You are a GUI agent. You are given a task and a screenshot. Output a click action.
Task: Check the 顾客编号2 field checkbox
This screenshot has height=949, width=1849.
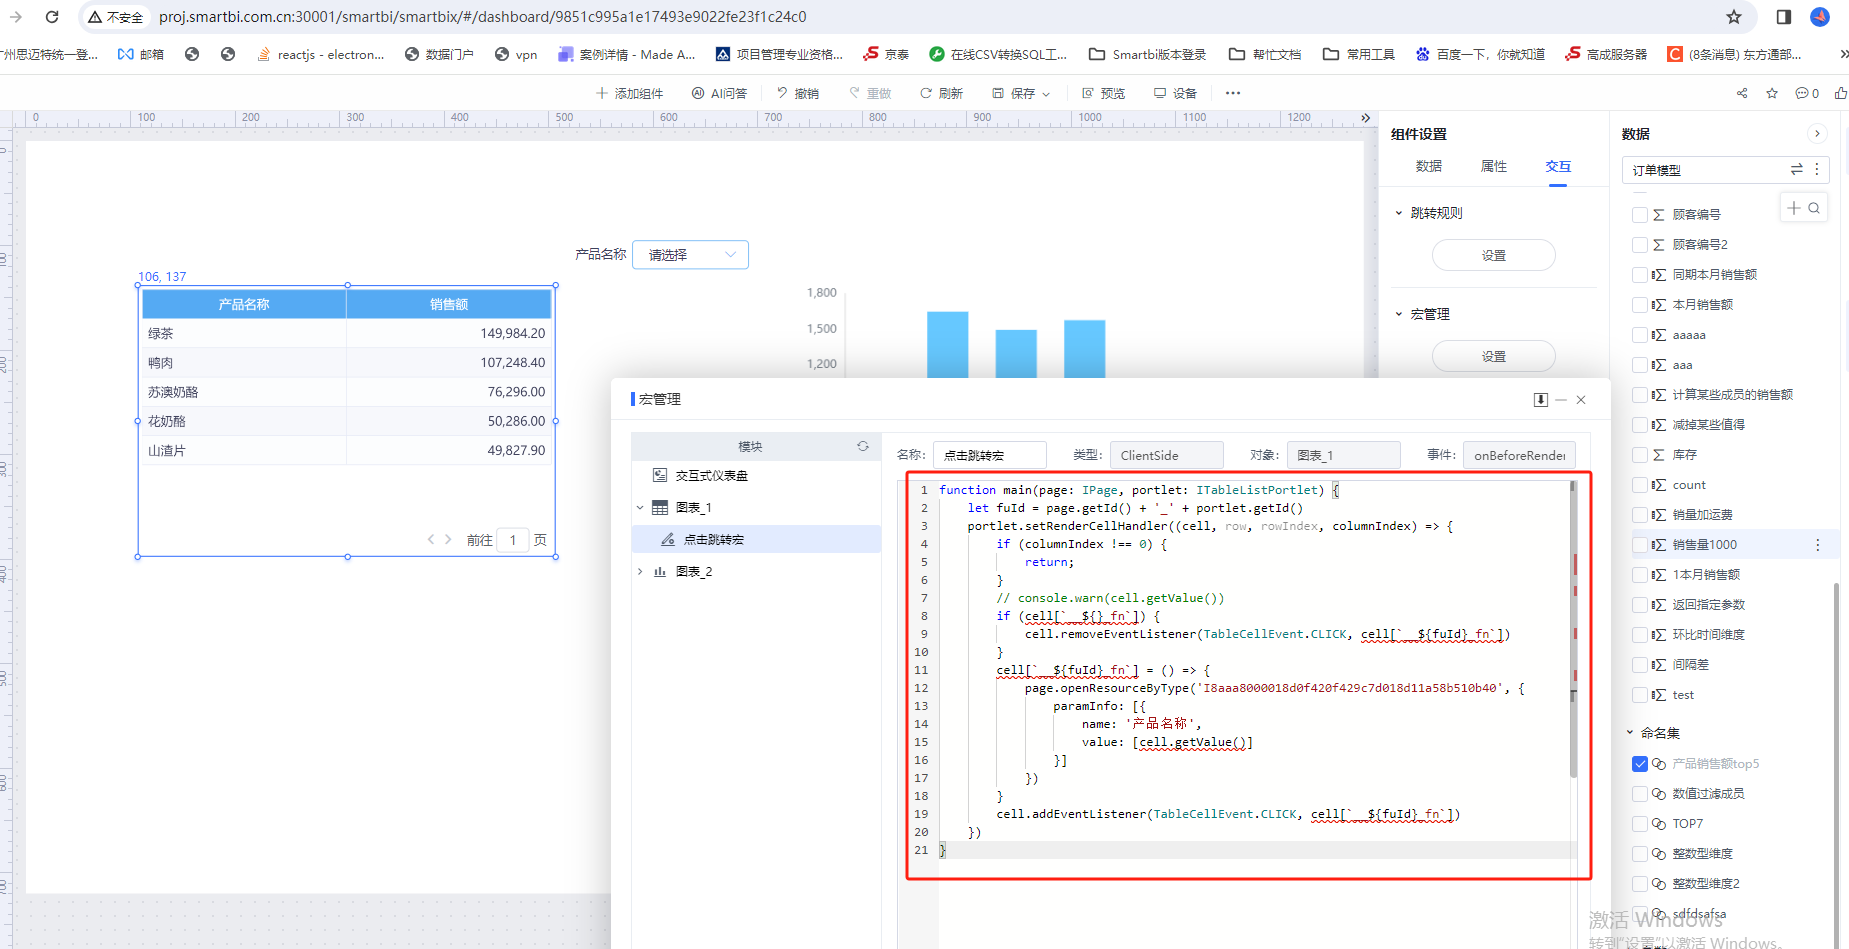click(x=1640, y=245)
